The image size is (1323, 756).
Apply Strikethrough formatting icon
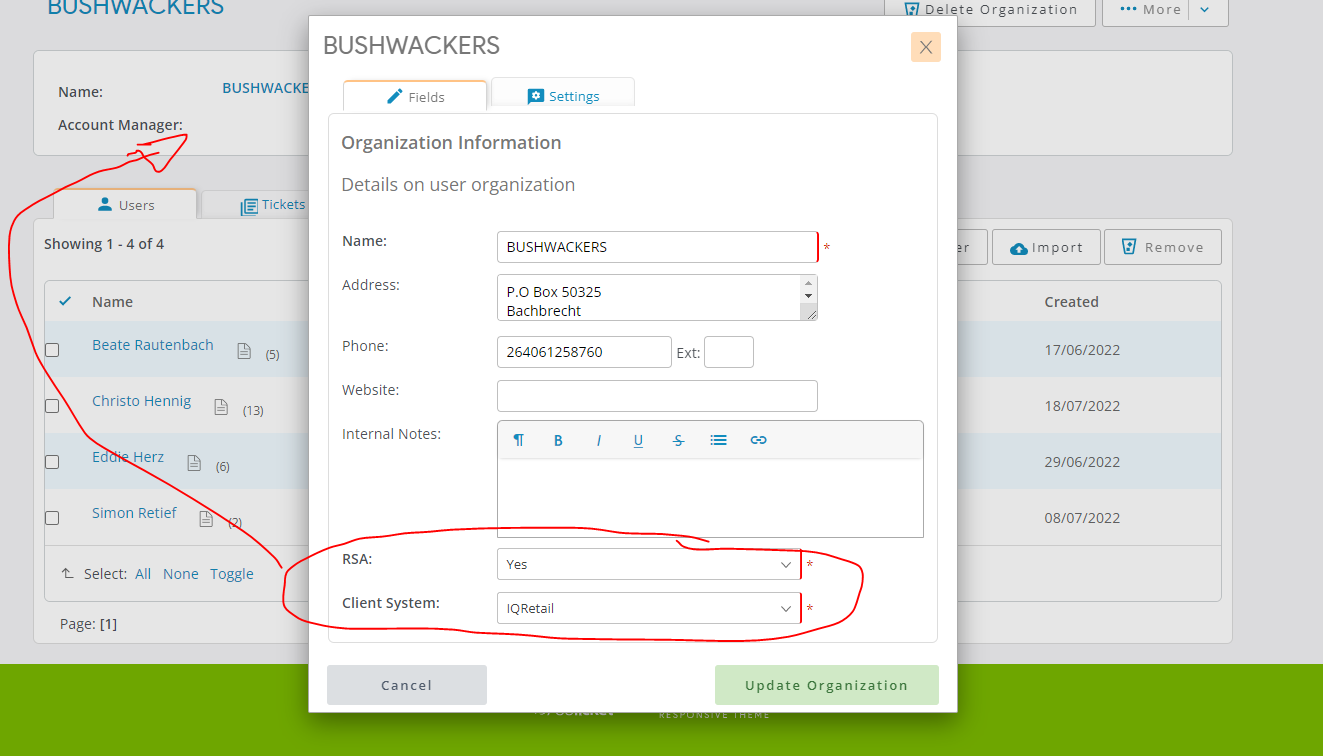pyautogui.click(x=678, y=440)
